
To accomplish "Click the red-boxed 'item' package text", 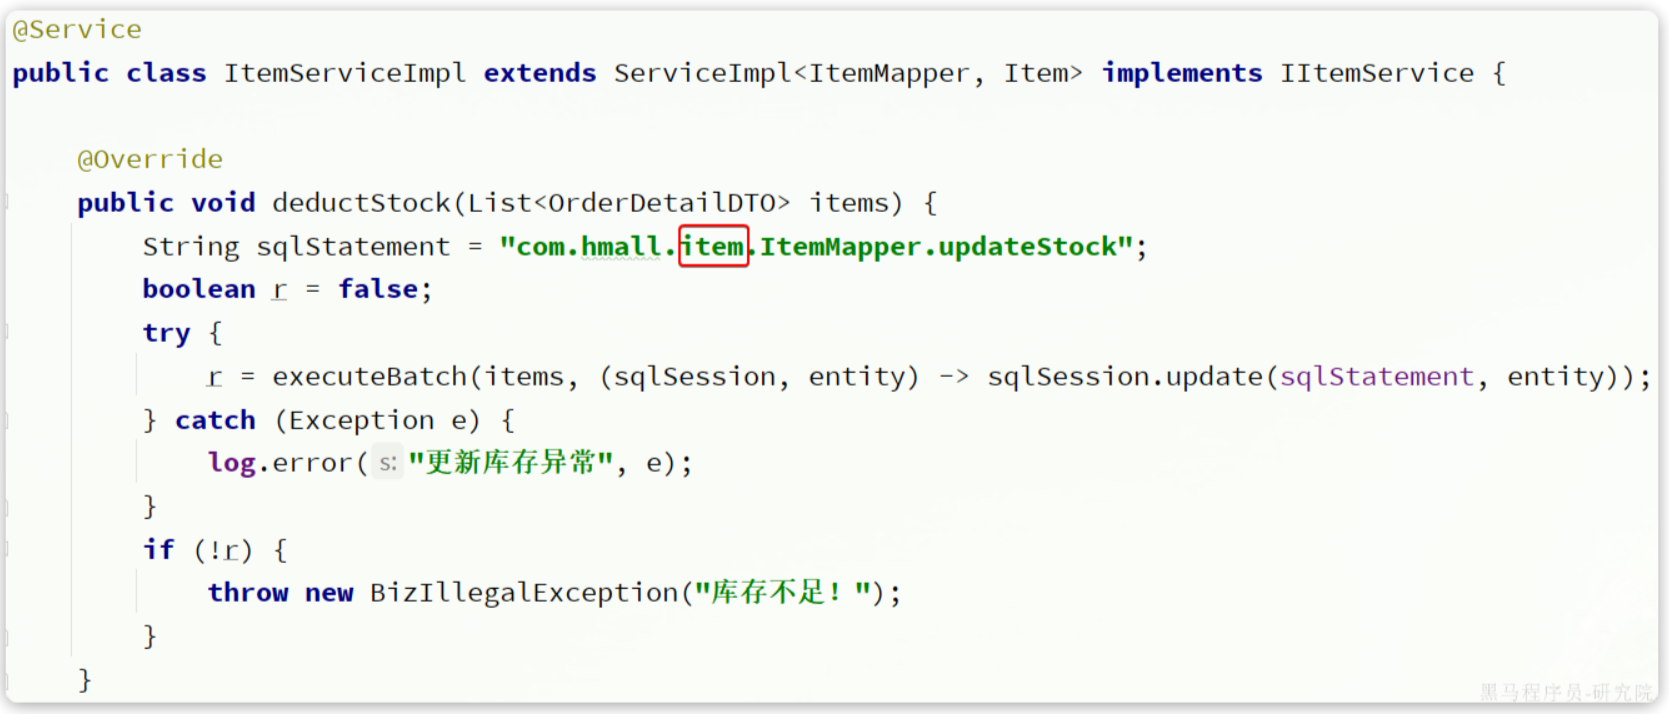I will [713, 246].
